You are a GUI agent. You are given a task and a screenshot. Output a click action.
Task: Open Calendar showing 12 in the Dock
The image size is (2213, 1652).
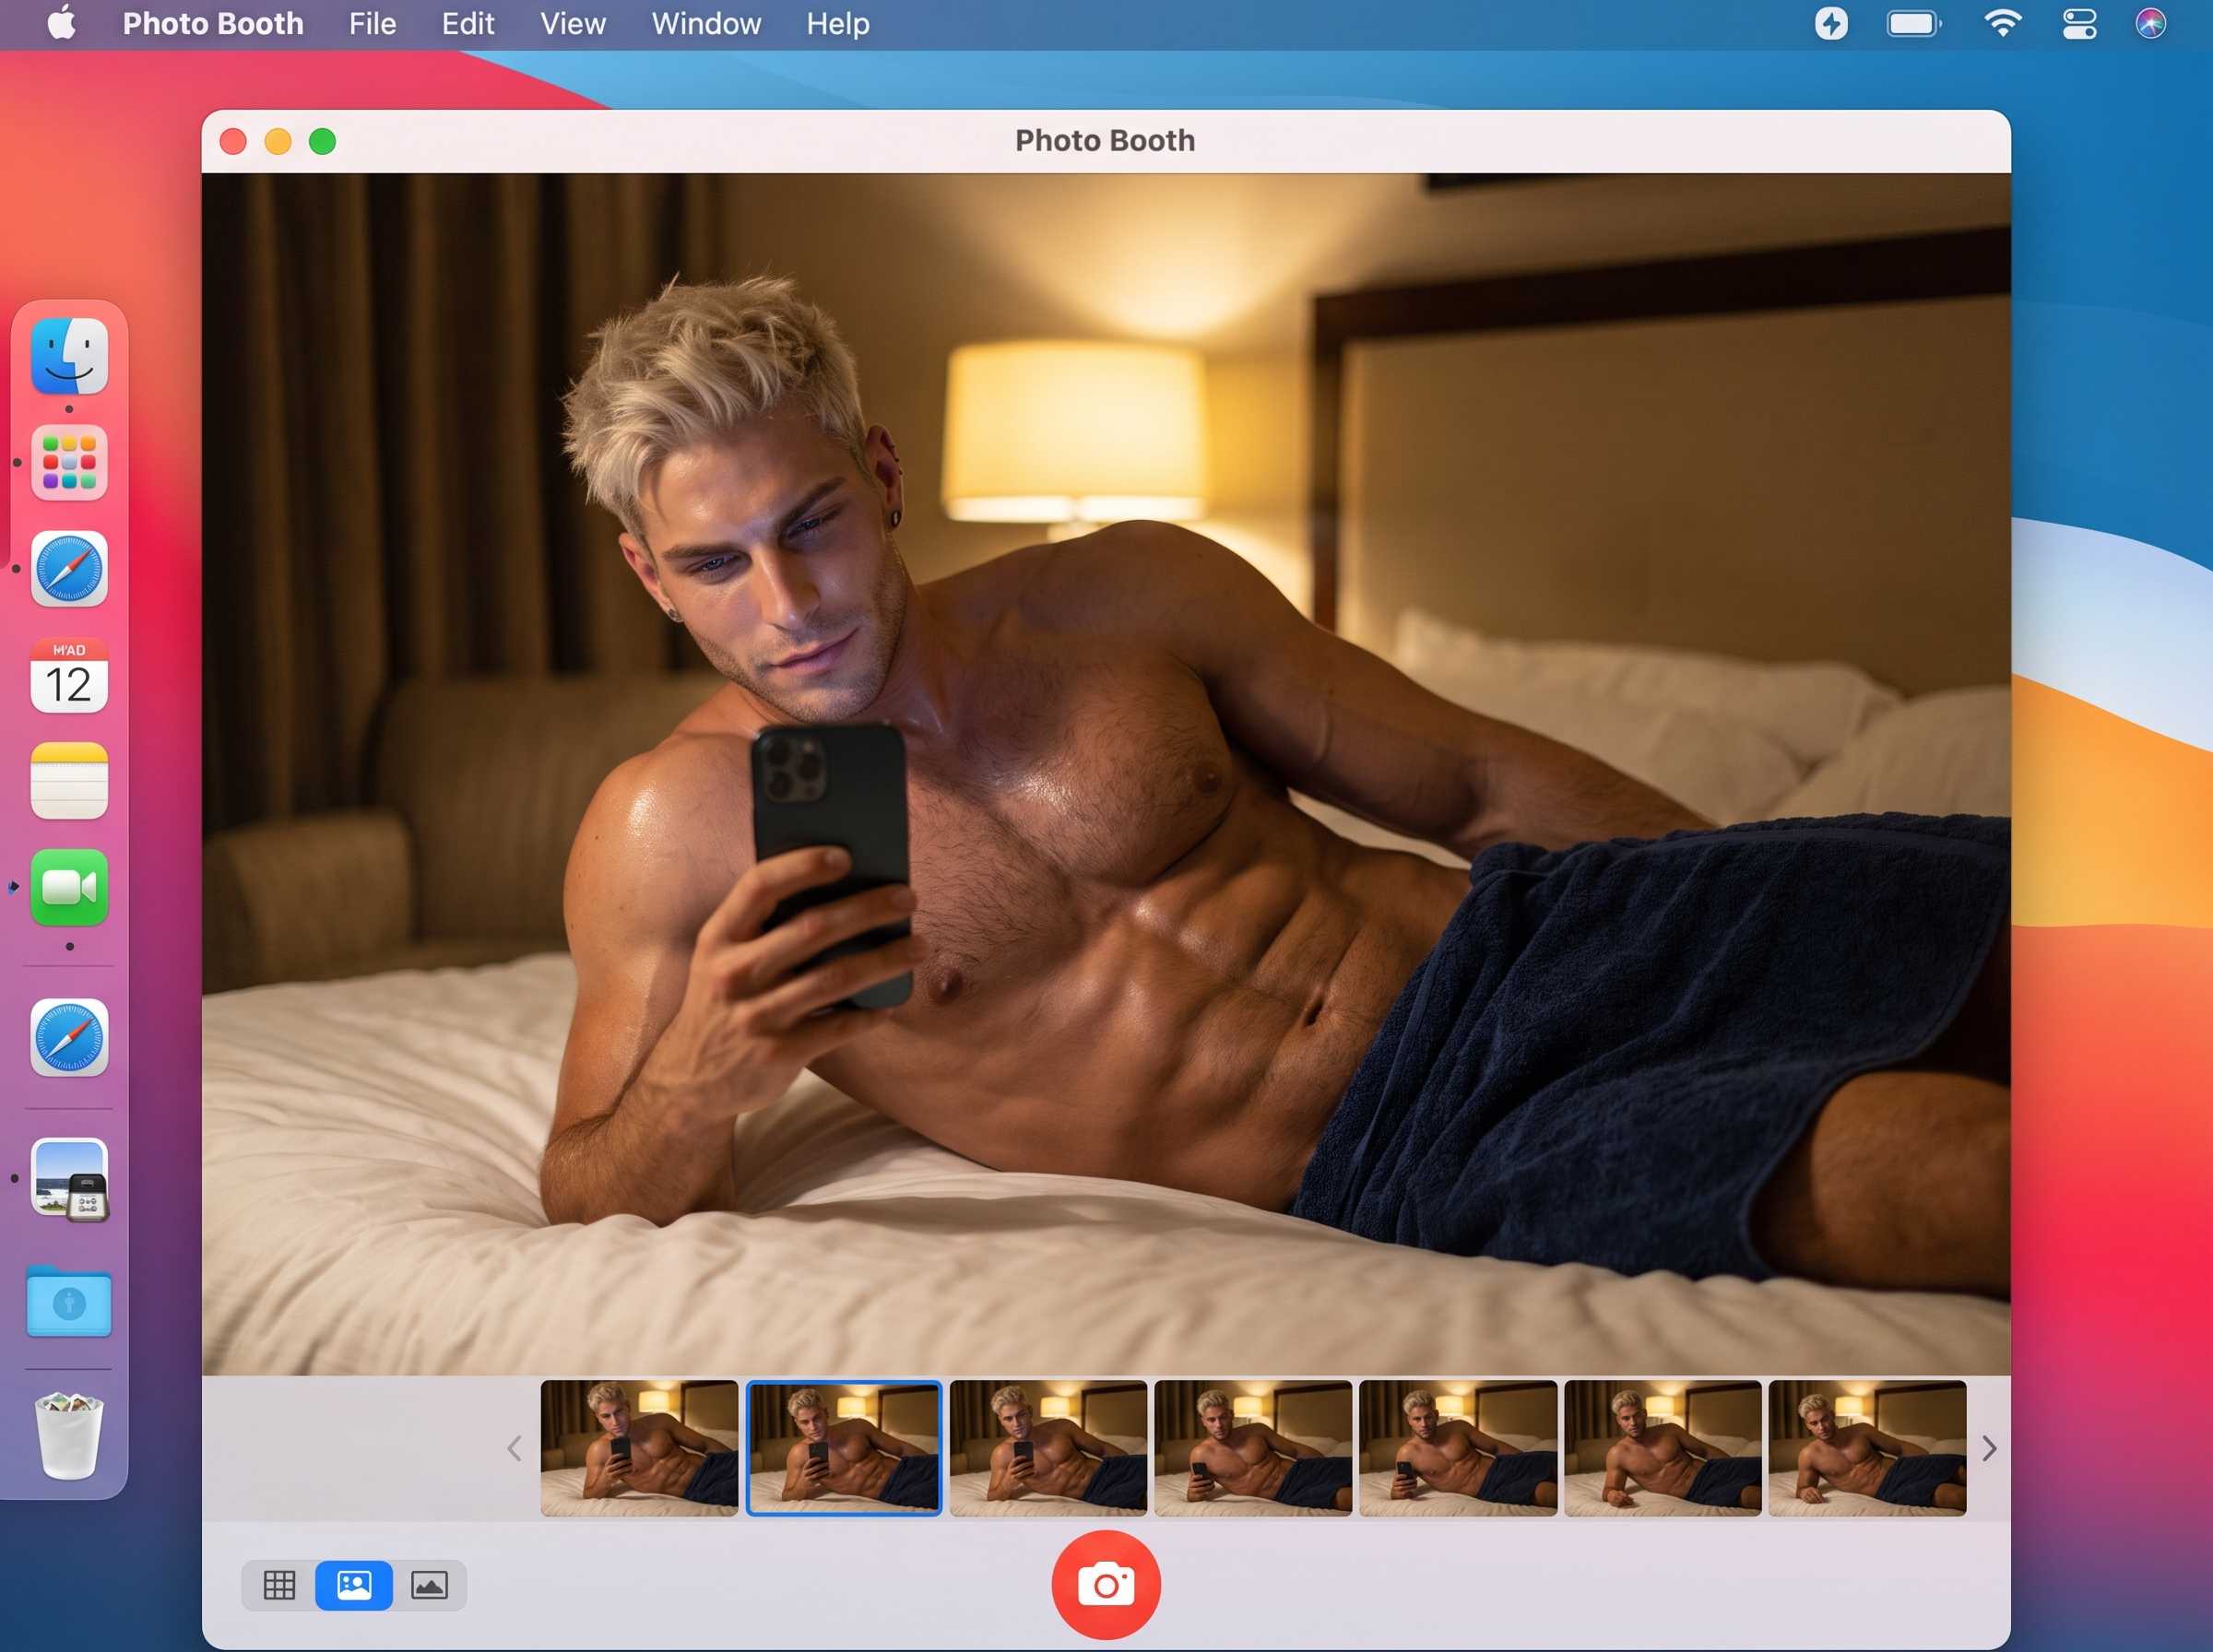coord(69,675)
